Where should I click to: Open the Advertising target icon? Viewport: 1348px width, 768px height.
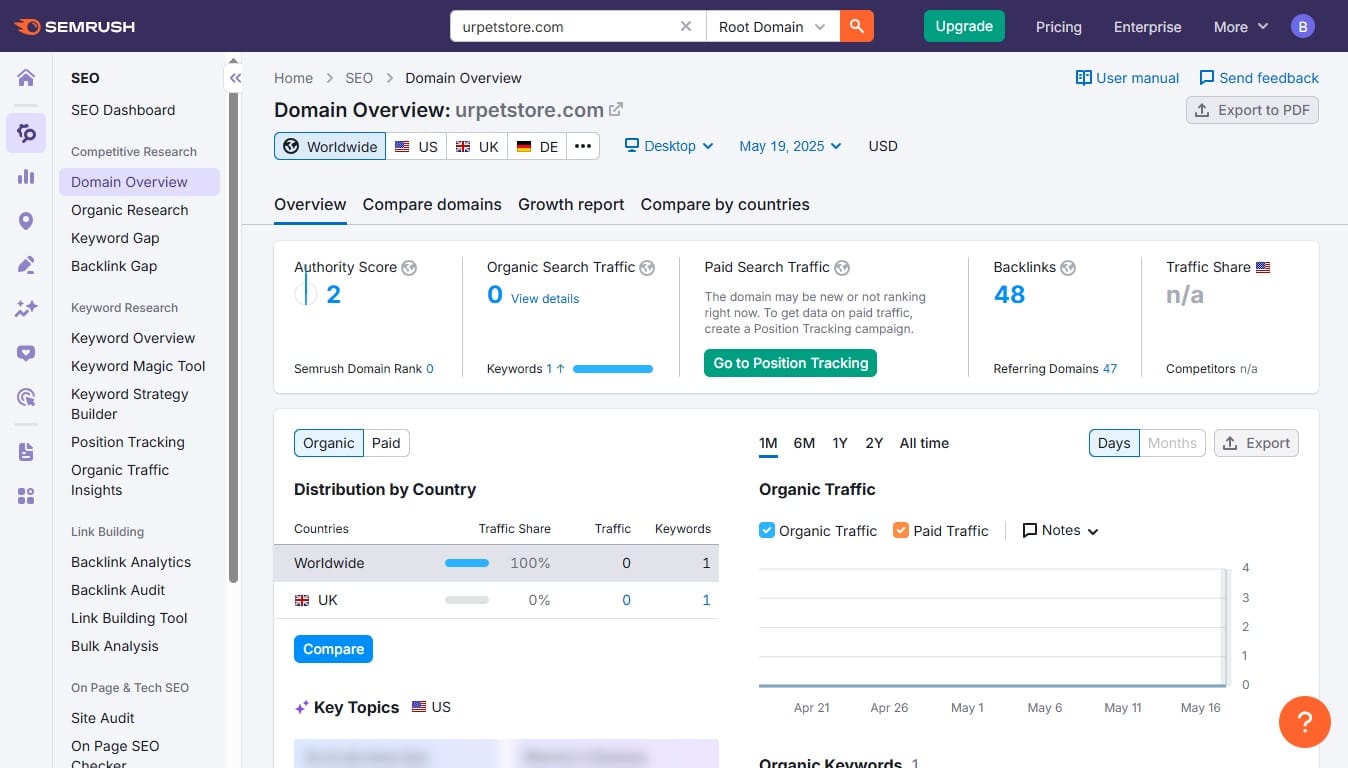[x=26, y=397]
